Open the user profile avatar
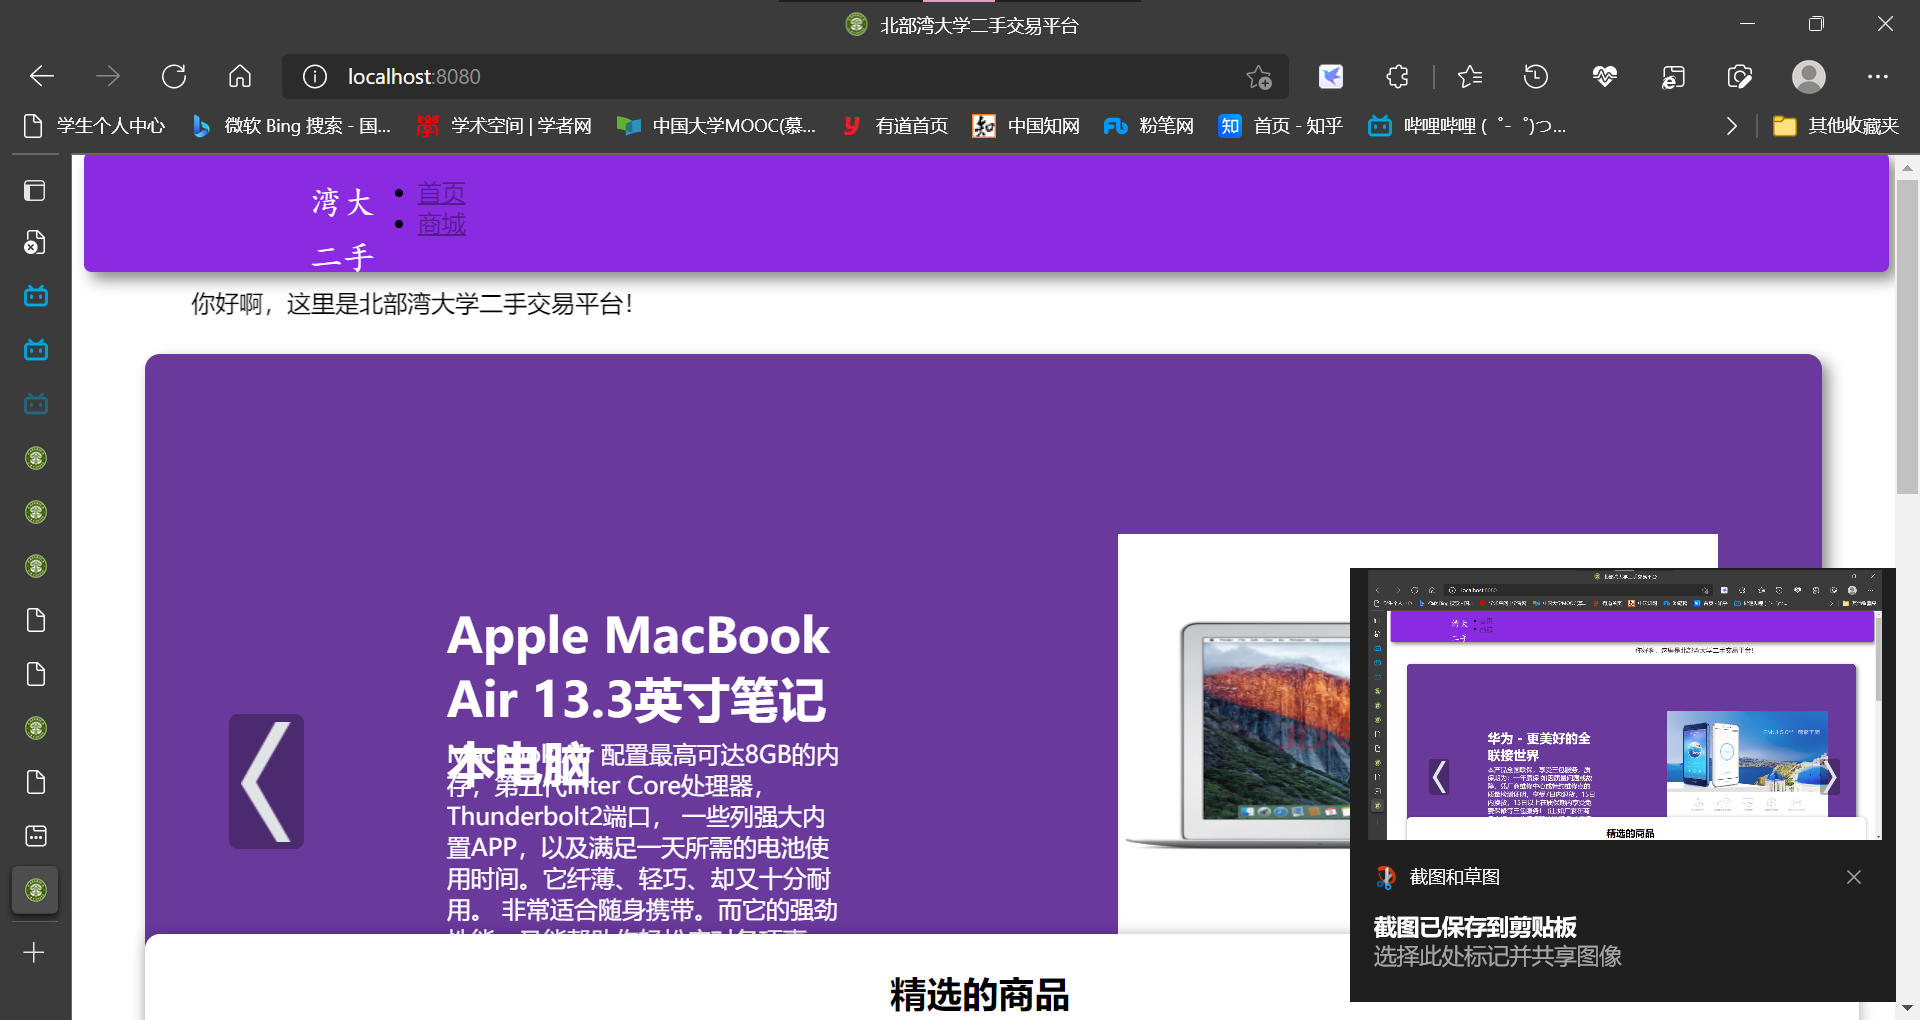This screenshot has width=1920, height=1020. click(1809, 76)
